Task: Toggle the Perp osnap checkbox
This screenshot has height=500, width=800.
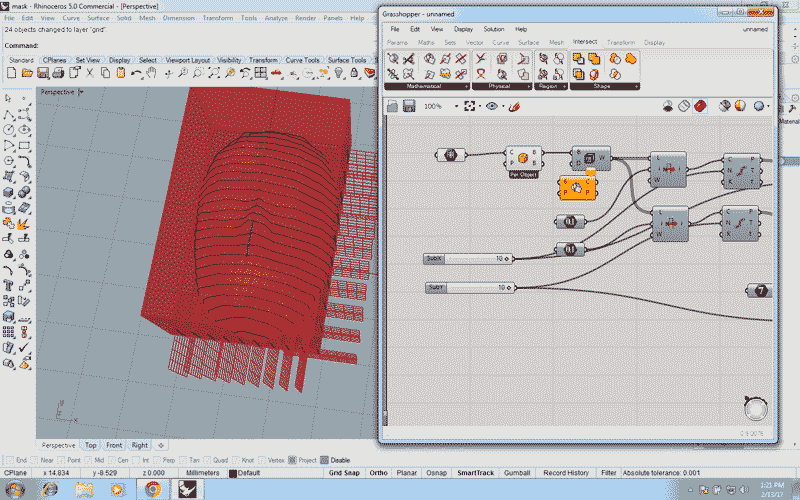Action: (157, 460)
